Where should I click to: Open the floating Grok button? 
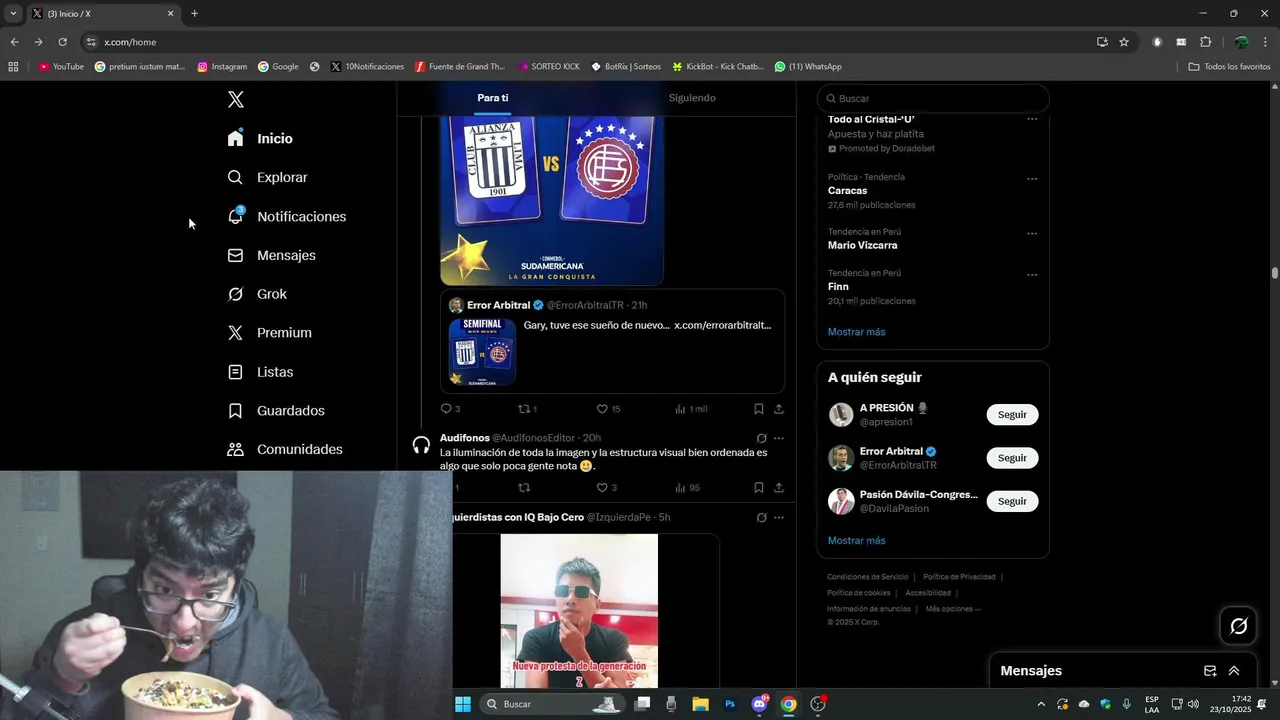(x=1239, y=626)
